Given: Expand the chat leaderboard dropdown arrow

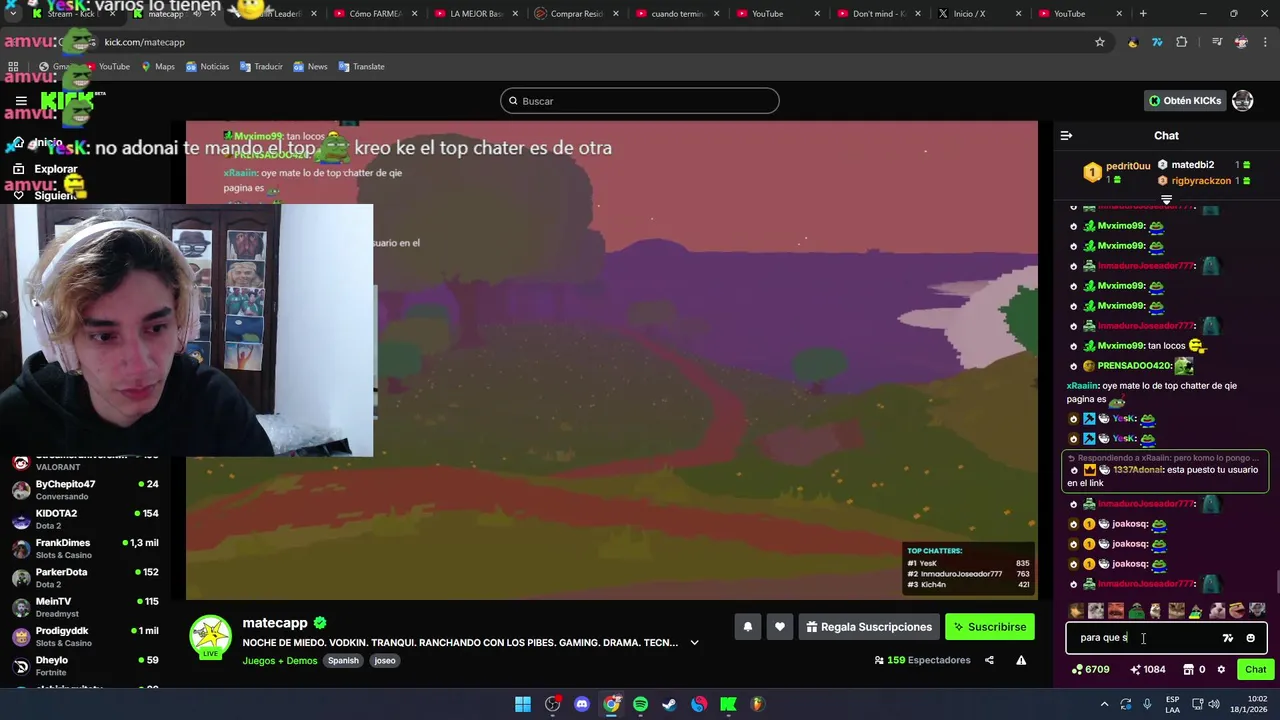Looking at the screenshot, I should pos(1166,200).
